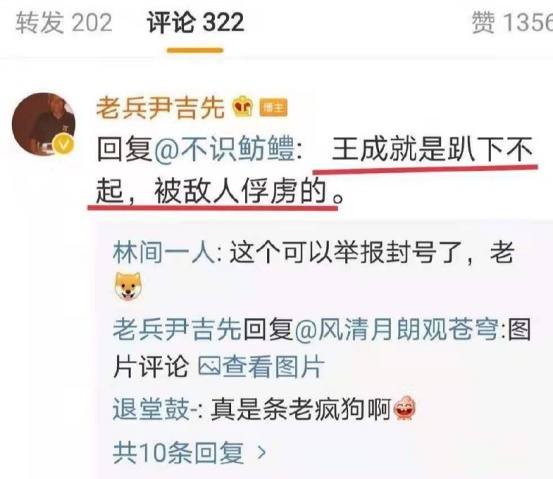Image resolution: width=553 pixels, height=479 pixels.
Task: Select the 评论 322 tab
Action: point(195,23)
